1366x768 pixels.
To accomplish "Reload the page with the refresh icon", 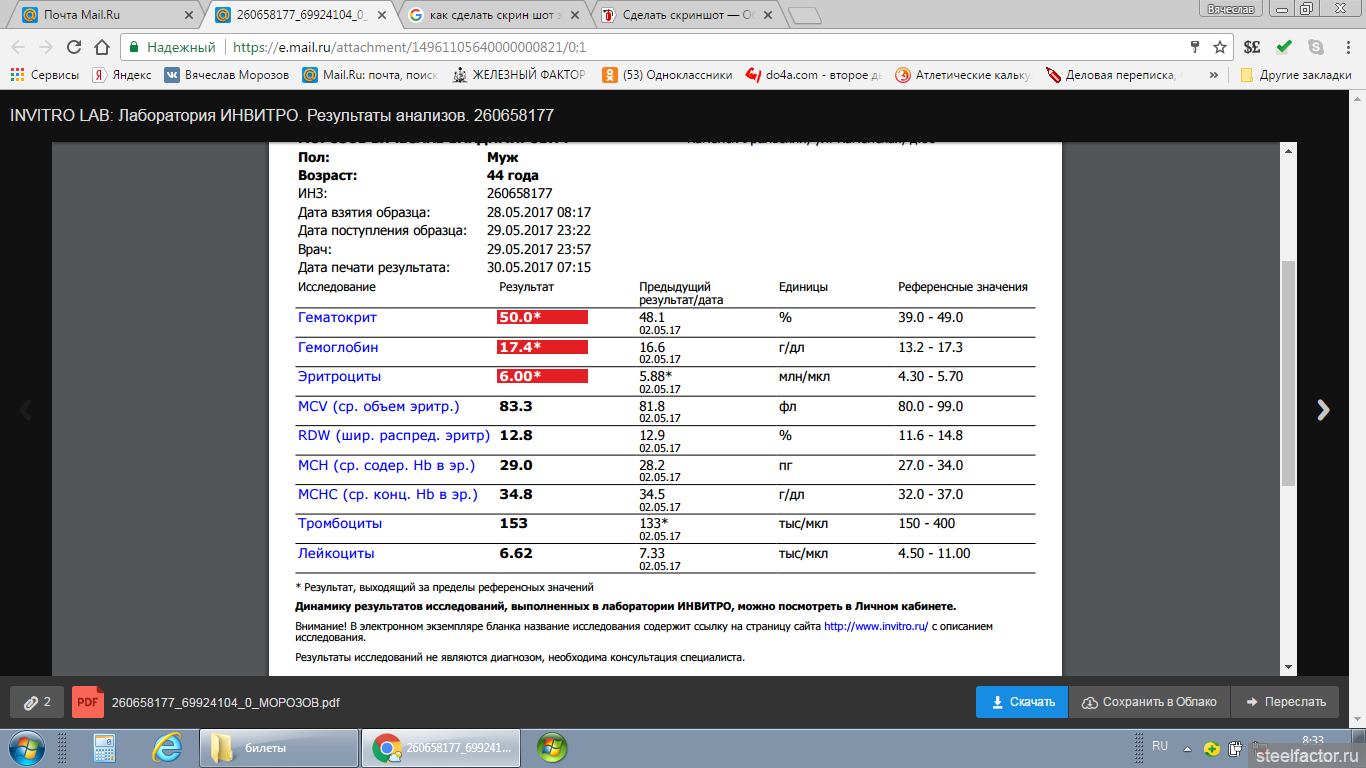I will point(73,47).
